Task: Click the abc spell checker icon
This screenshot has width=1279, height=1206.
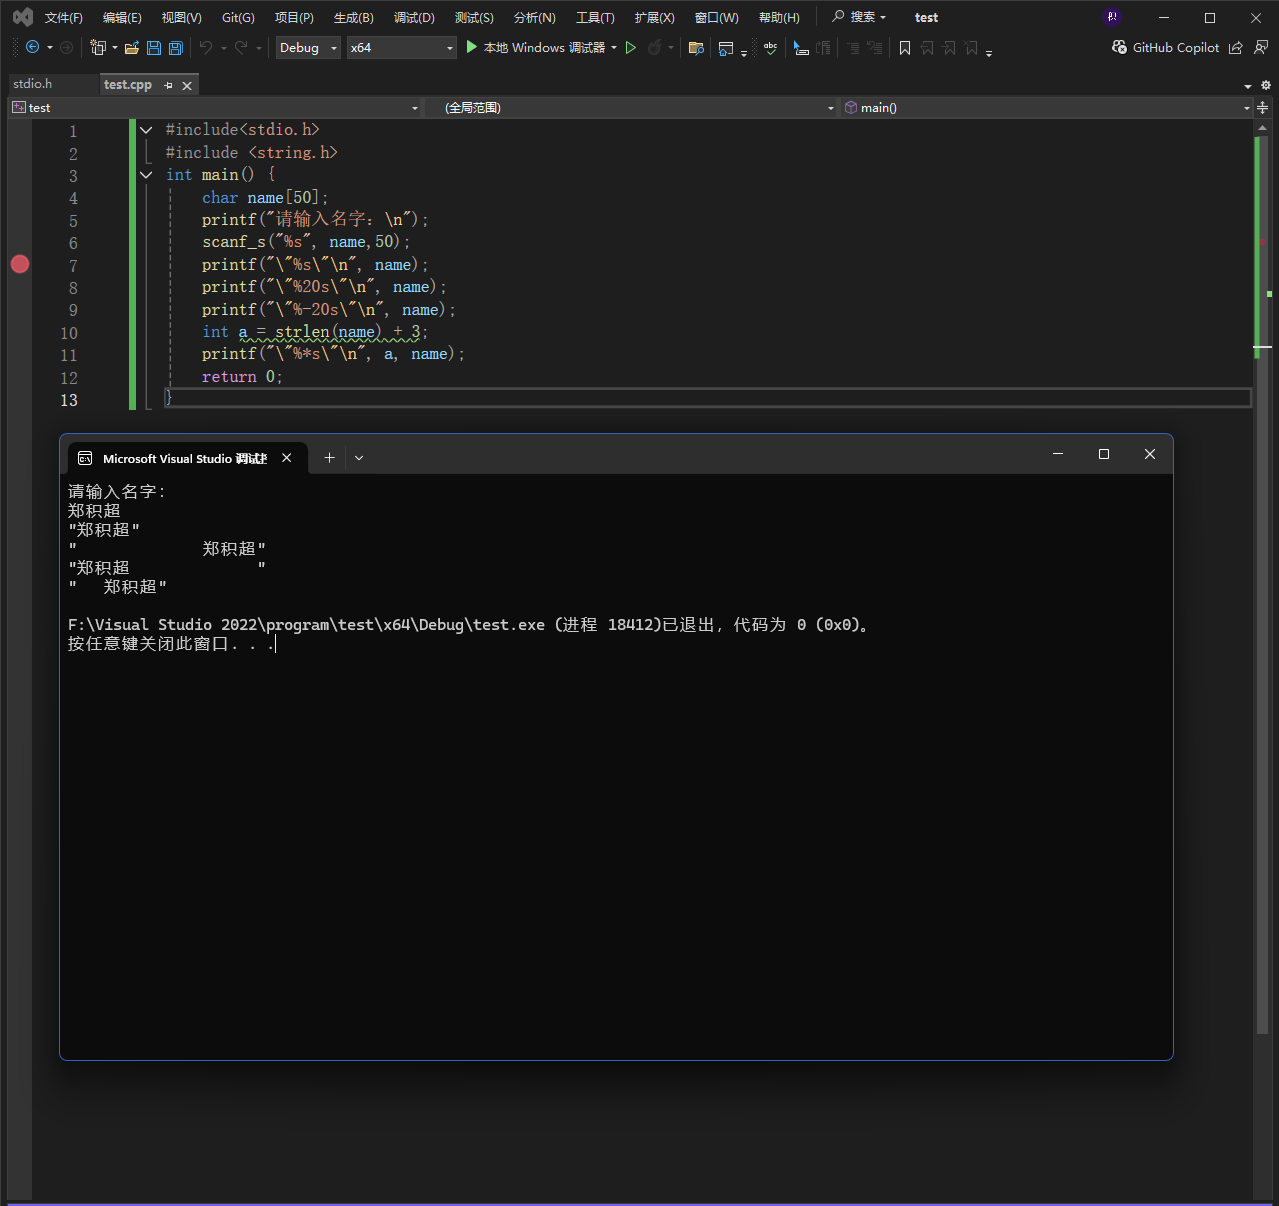Action: click(770, 47)
